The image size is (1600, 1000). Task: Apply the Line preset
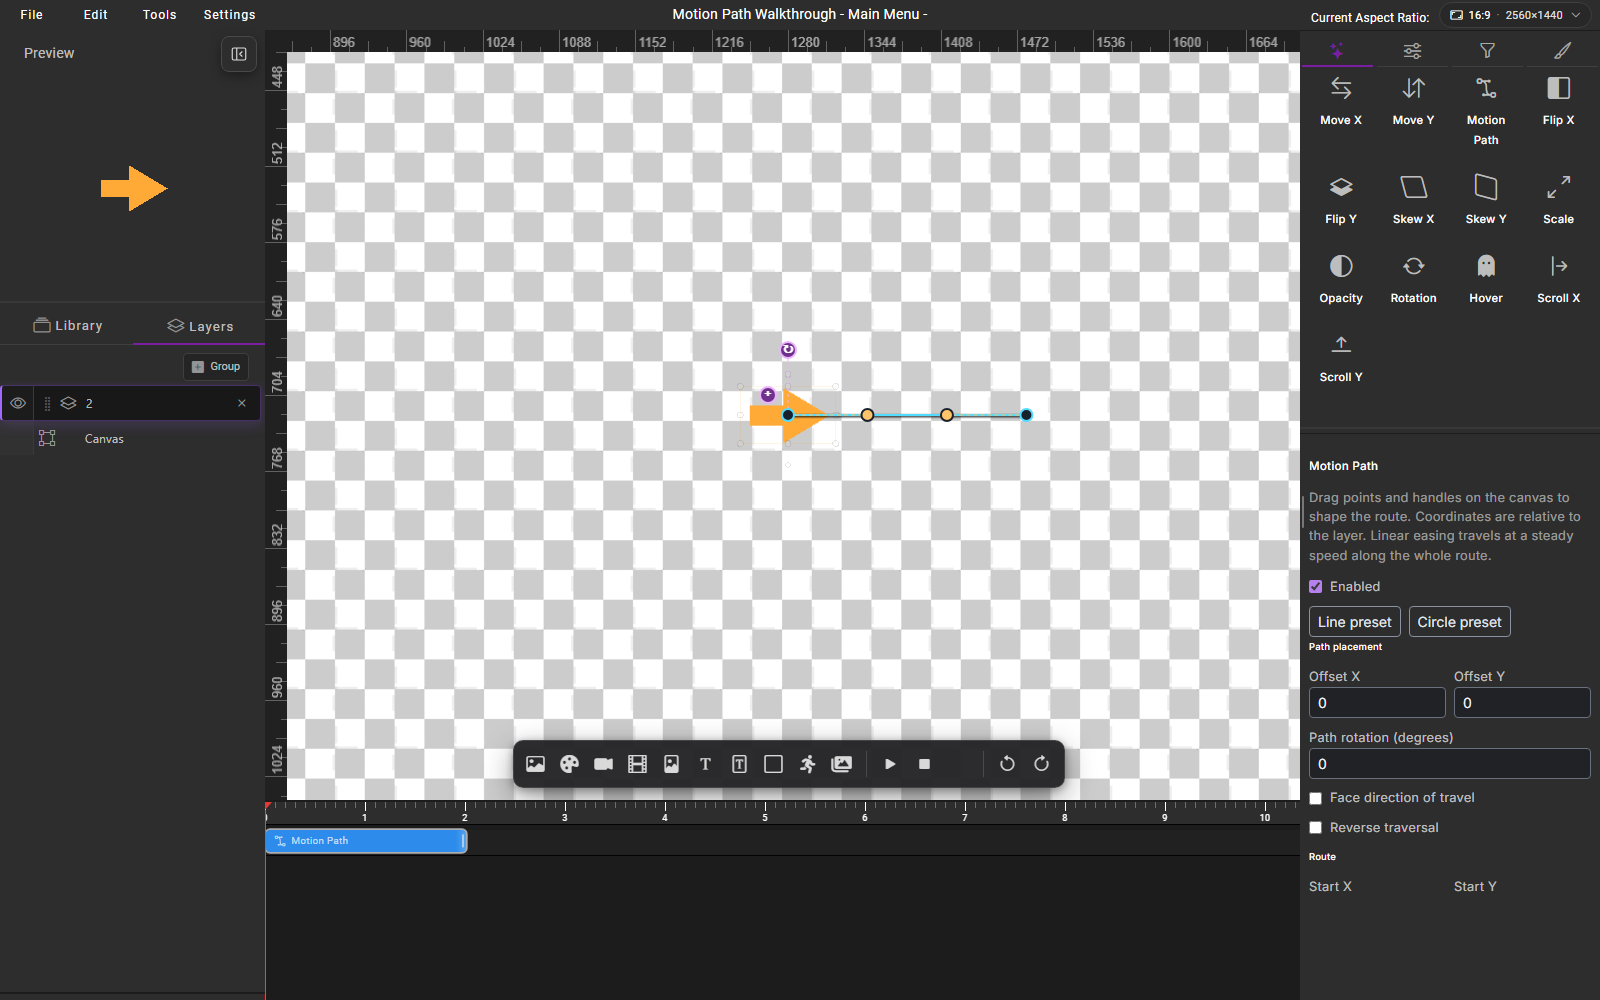pyautogui.click(x=1355, y=622)
